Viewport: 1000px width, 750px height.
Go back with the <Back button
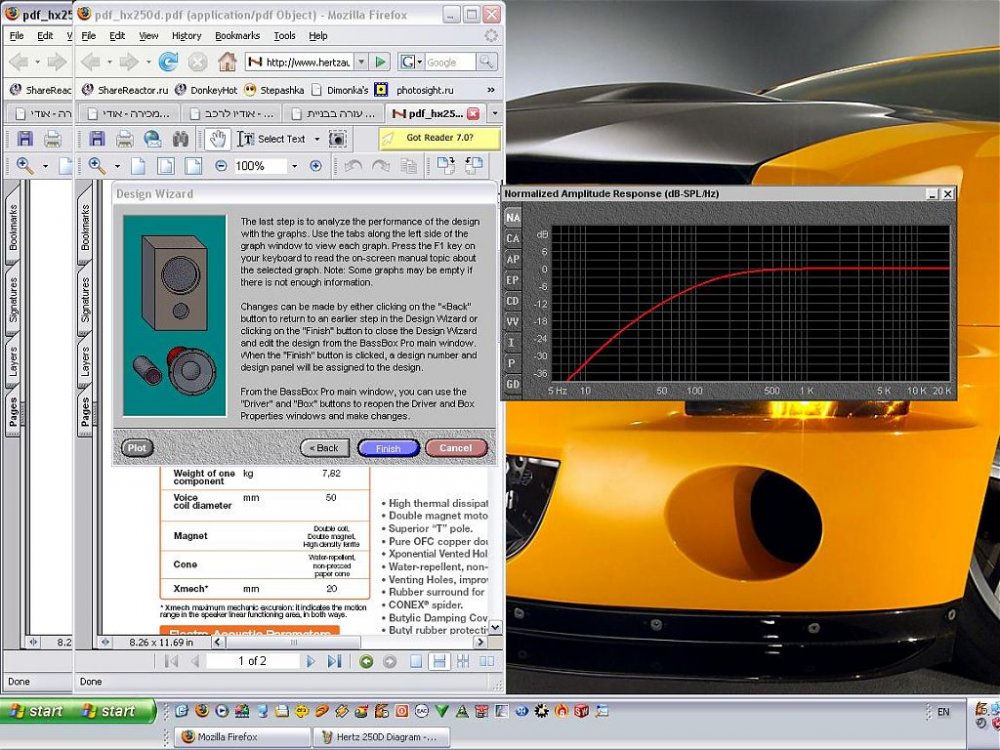pos(325,448)
